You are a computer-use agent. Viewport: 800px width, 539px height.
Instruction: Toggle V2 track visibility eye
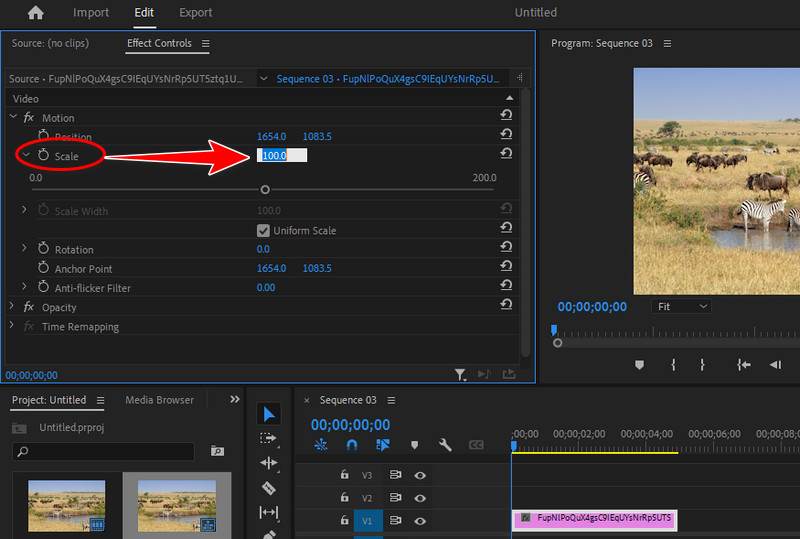[x=420, y=498]
